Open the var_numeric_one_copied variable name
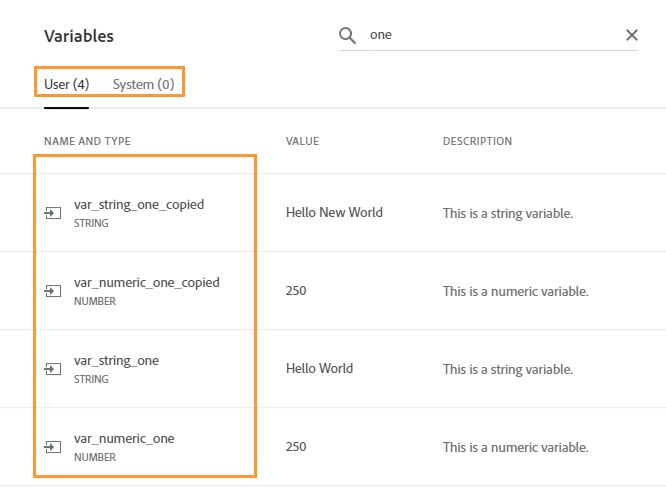Screen dimensions: 666x499 [147, 282]
